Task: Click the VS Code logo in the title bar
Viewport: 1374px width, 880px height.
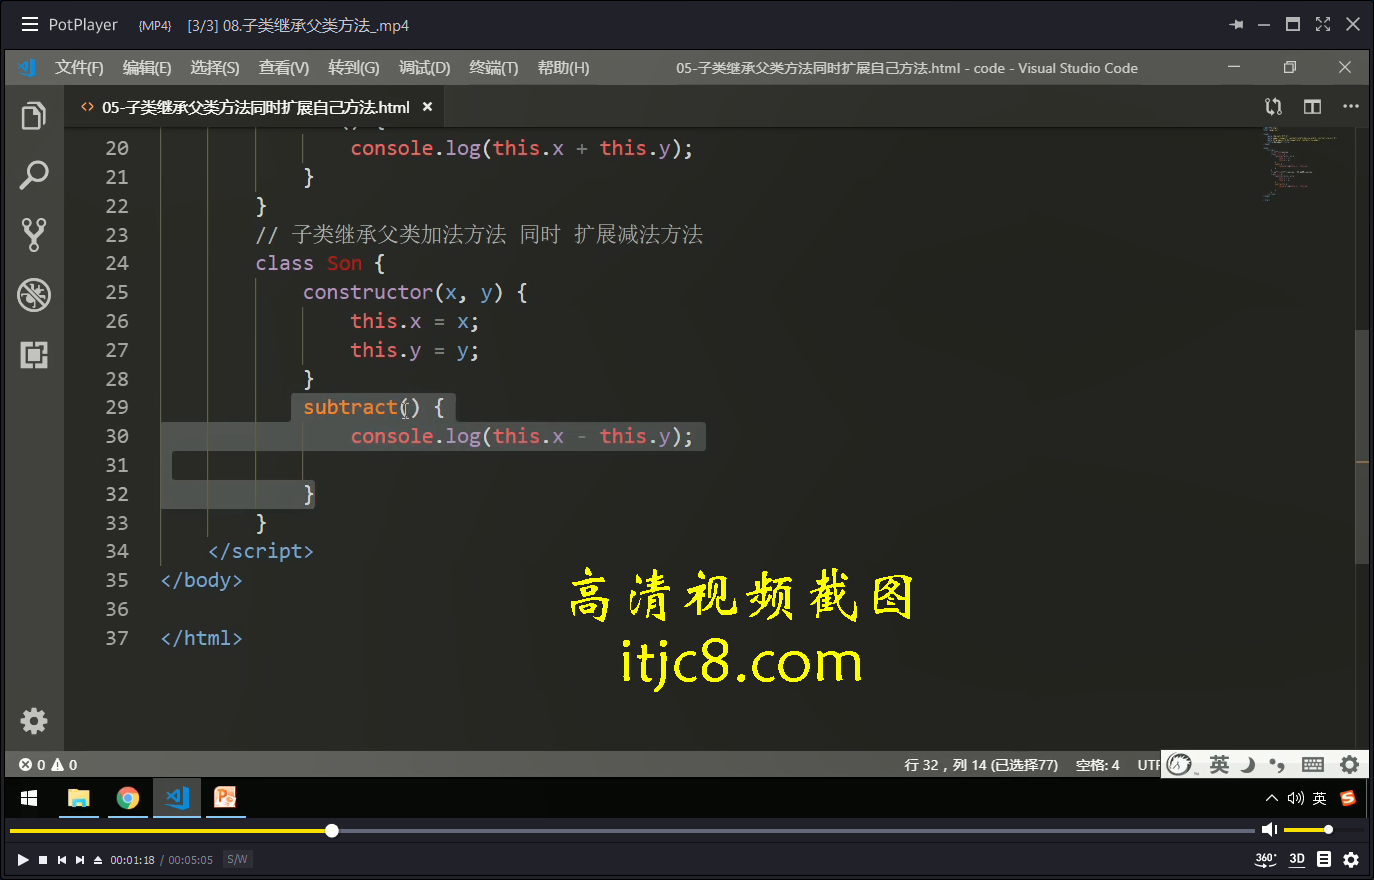Action: (x=27, y=68)
